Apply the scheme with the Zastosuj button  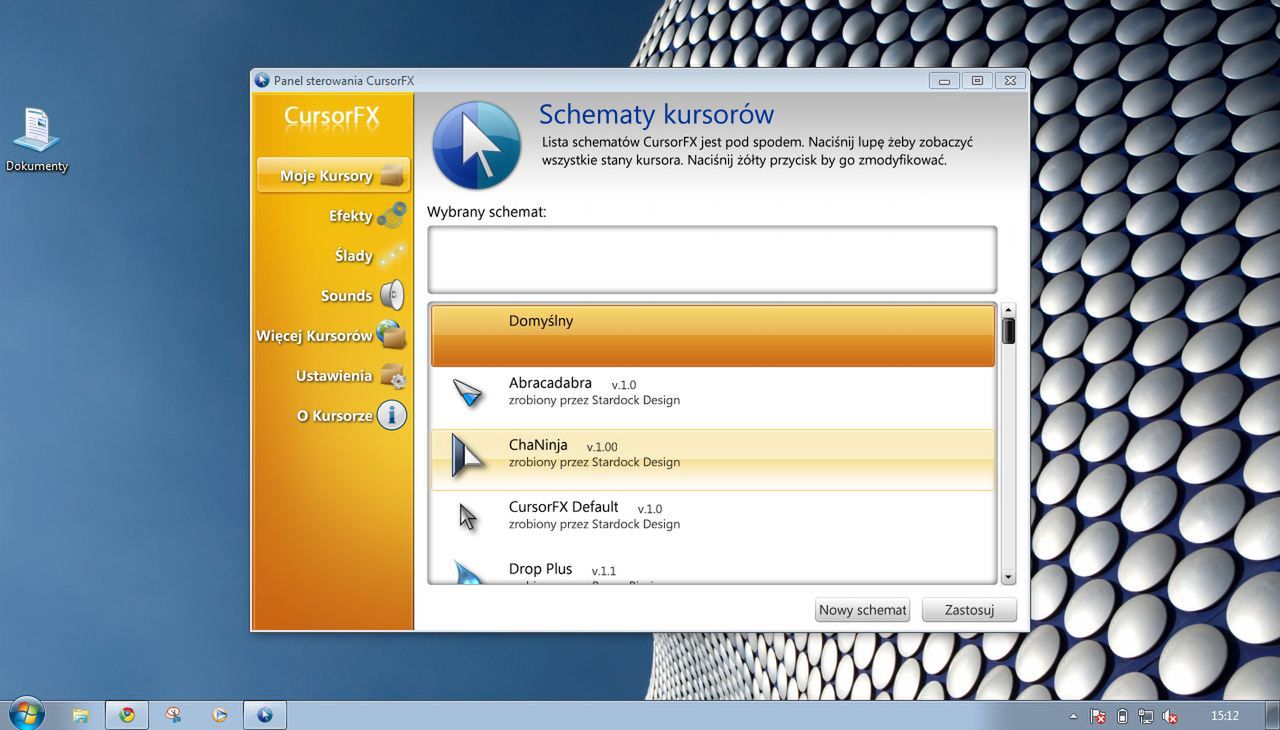(969, 610)
